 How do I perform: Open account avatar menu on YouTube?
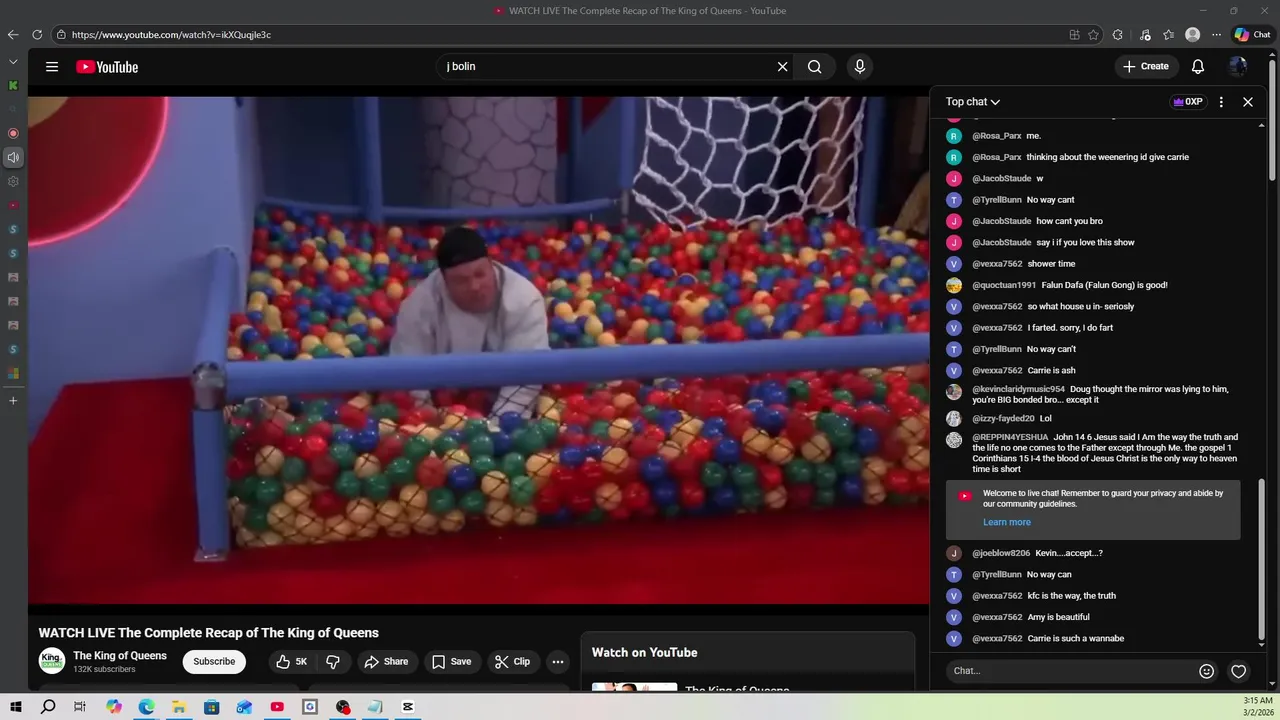pos(1238,67)
